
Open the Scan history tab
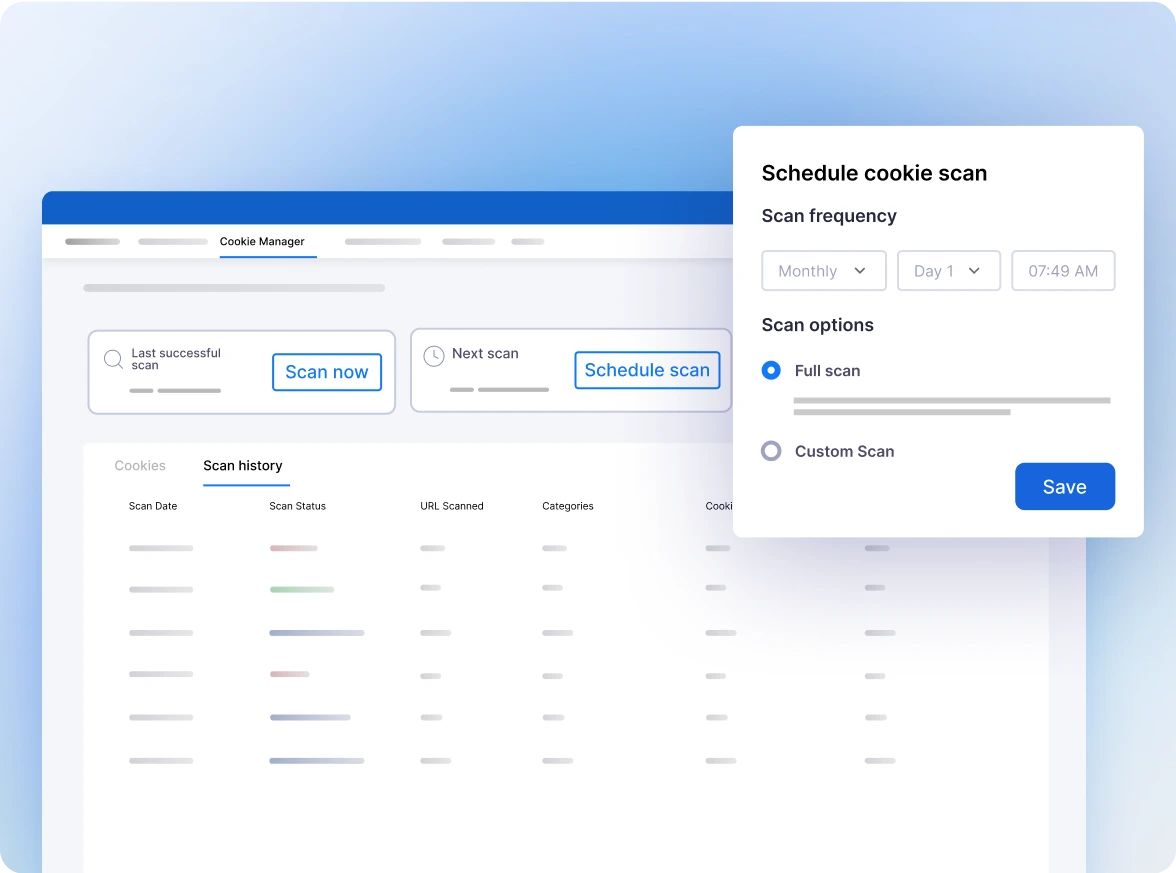(243, 466)
